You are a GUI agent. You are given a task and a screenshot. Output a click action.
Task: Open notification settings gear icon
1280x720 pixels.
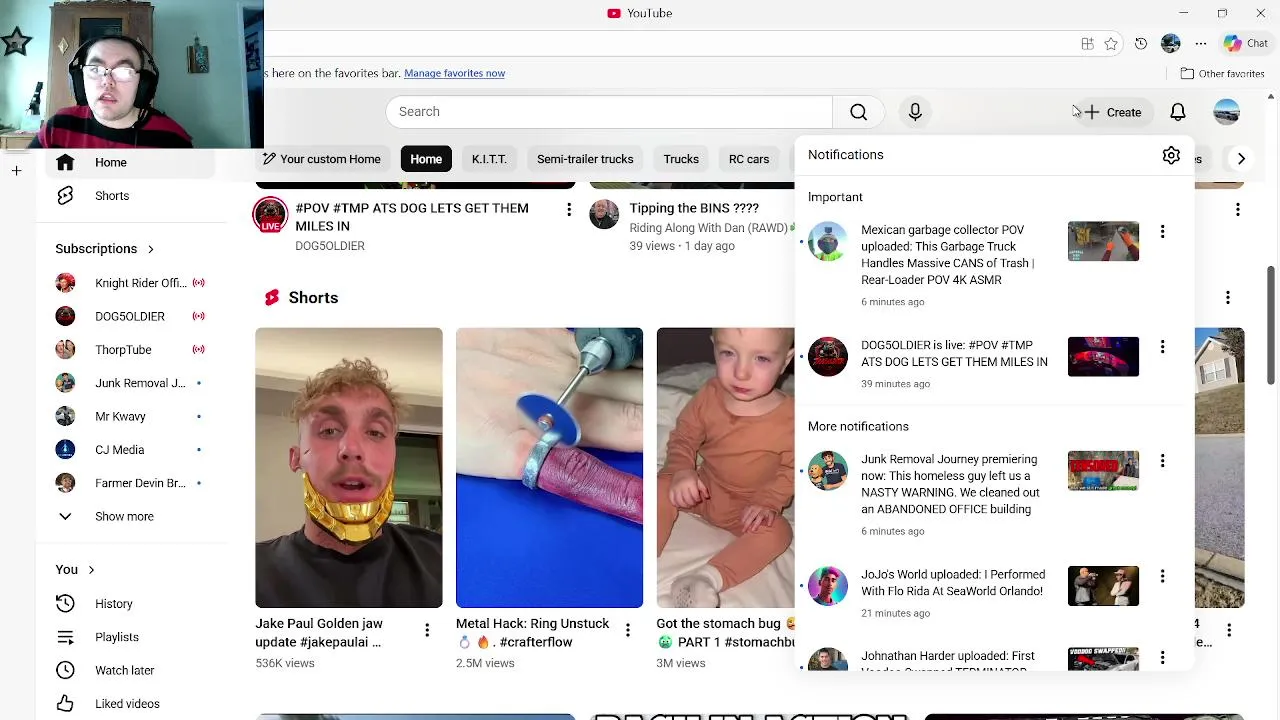click(1171, 155)
